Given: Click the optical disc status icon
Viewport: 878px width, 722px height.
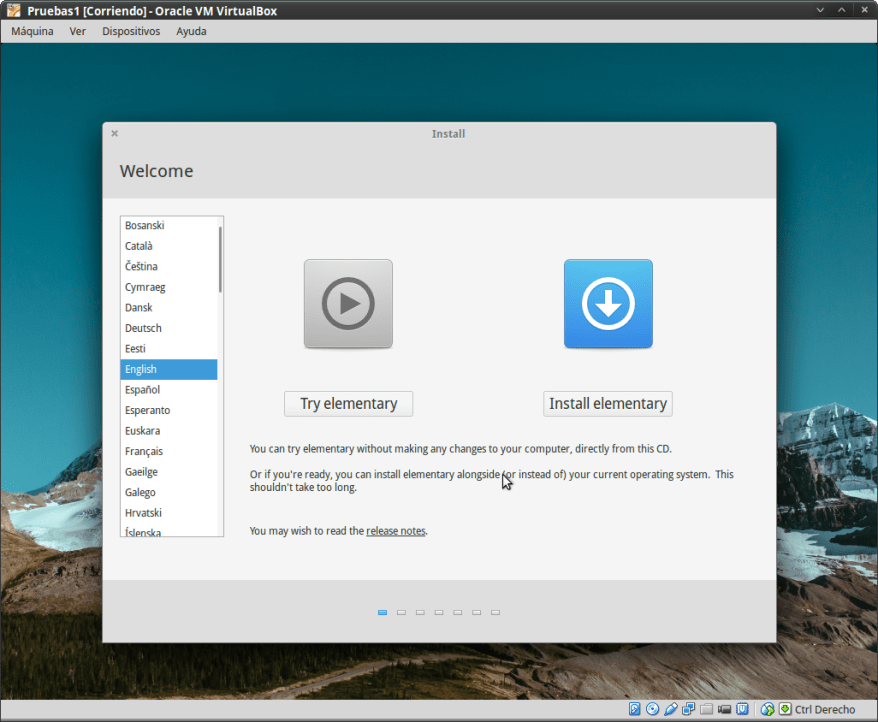Looking at the screenshot, I should [652, 709].
